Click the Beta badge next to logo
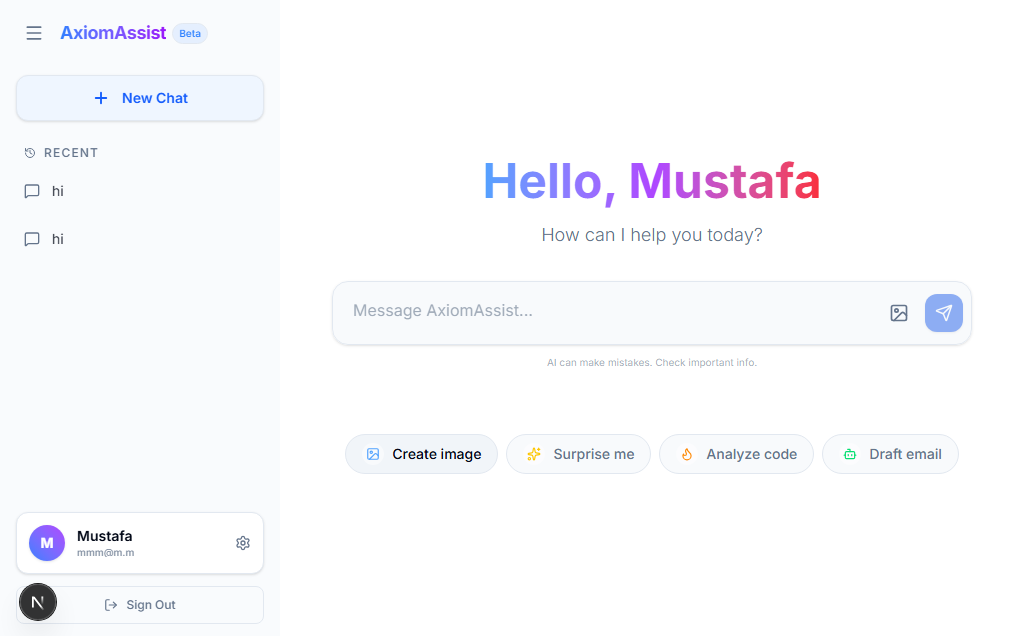The width and height of the screenshot is (1019, 636). pos(190,34)
